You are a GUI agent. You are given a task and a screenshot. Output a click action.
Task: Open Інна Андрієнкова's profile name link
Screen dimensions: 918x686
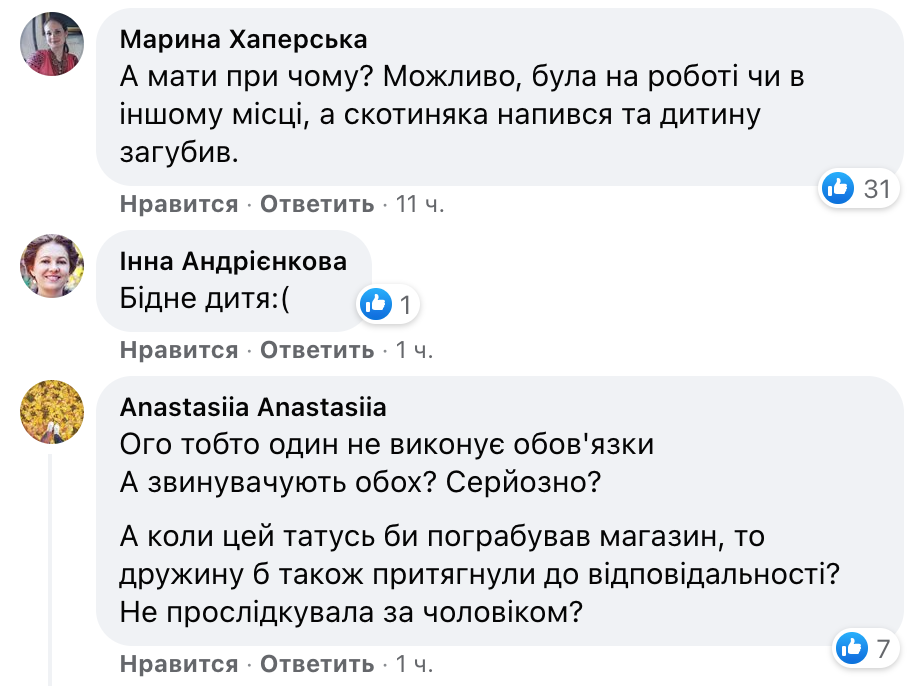233,262
